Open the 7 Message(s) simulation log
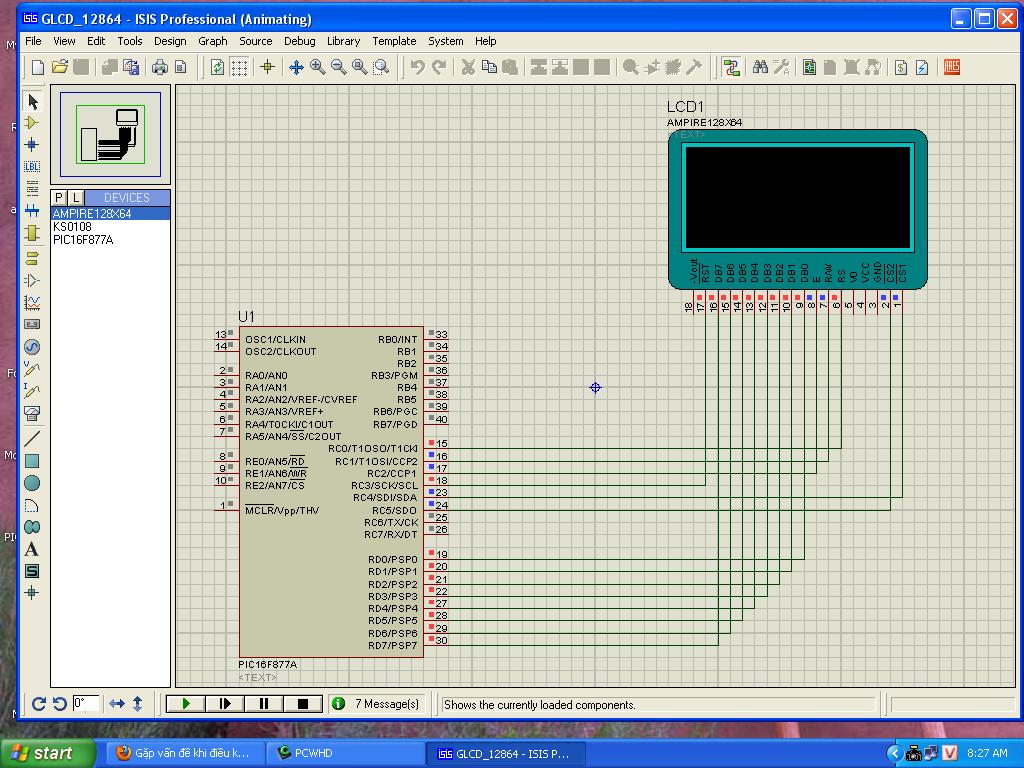The image size is (1024, 768). pyautogui.click(x=378, y=704)
